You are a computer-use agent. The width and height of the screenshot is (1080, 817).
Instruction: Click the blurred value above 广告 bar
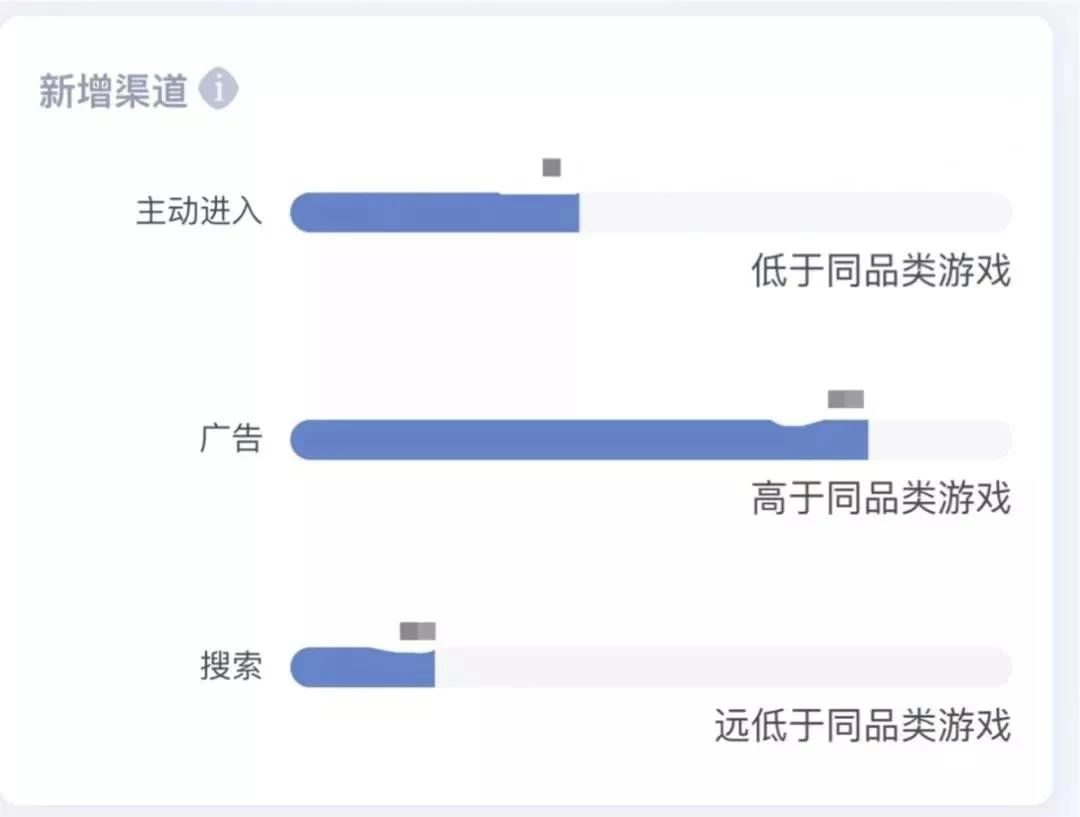click(x=846, y=399)
